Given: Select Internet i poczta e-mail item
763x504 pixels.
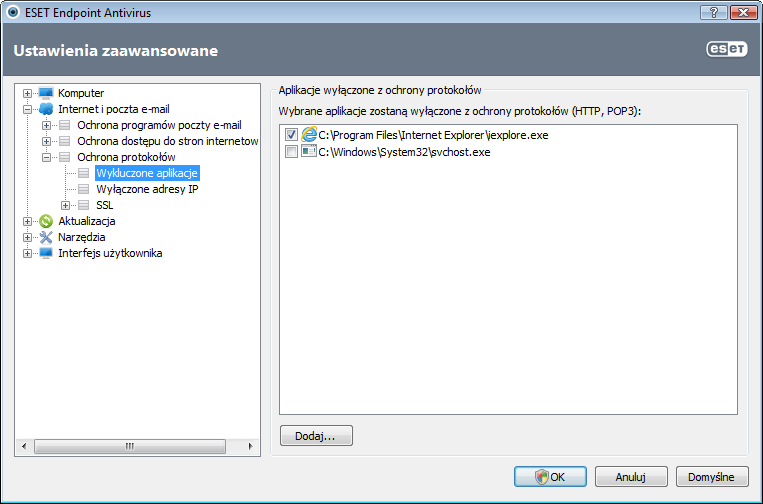Looking at the screenshot, I should (114, 109).
